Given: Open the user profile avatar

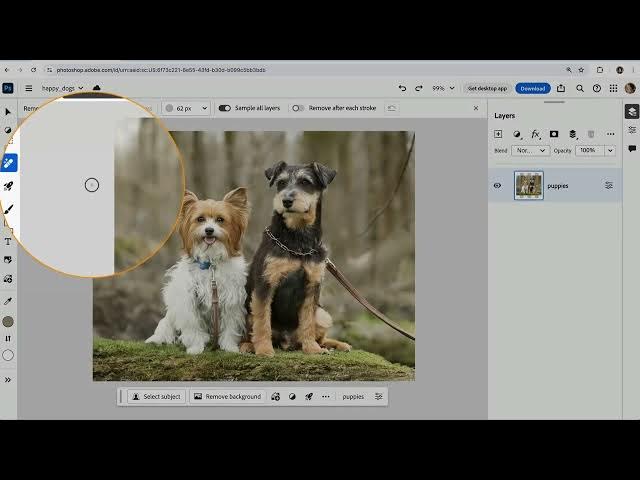Looking at the screenshot, I should (x=630, y=88).
